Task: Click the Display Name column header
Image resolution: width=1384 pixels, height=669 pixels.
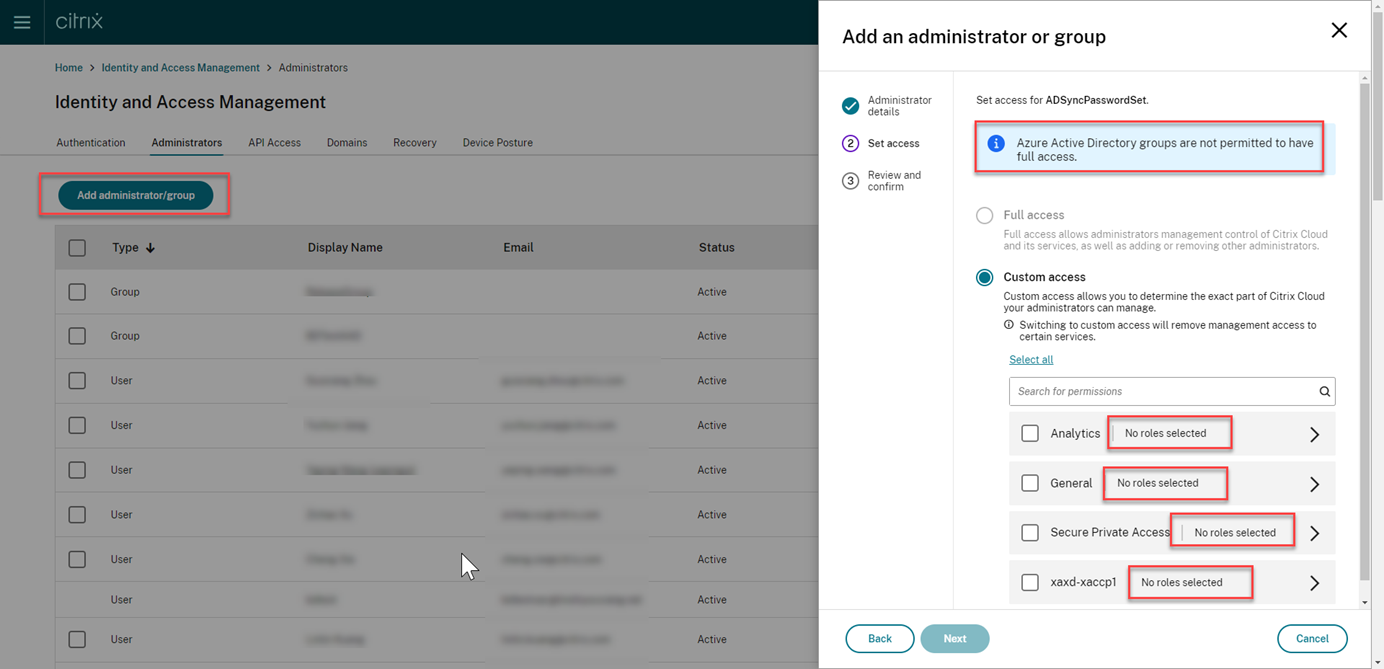Action: coord(345,248)
